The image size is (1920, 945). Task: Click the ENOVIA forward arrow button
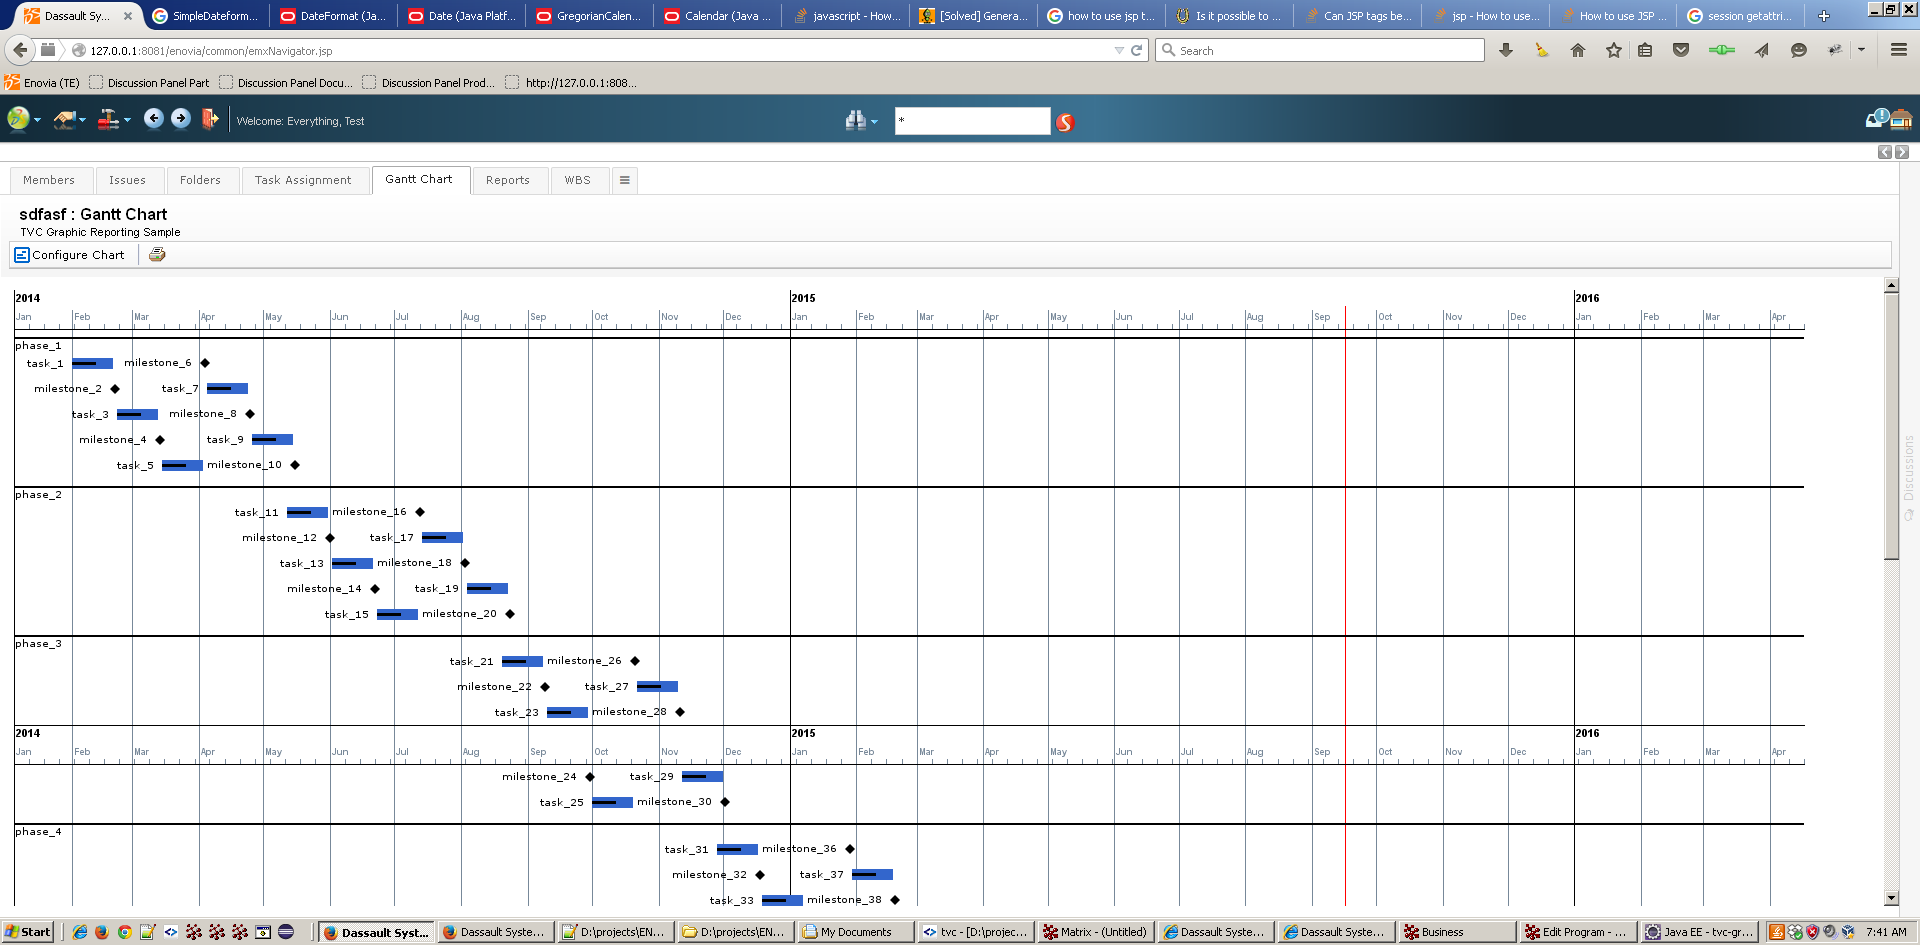(181, 119)
